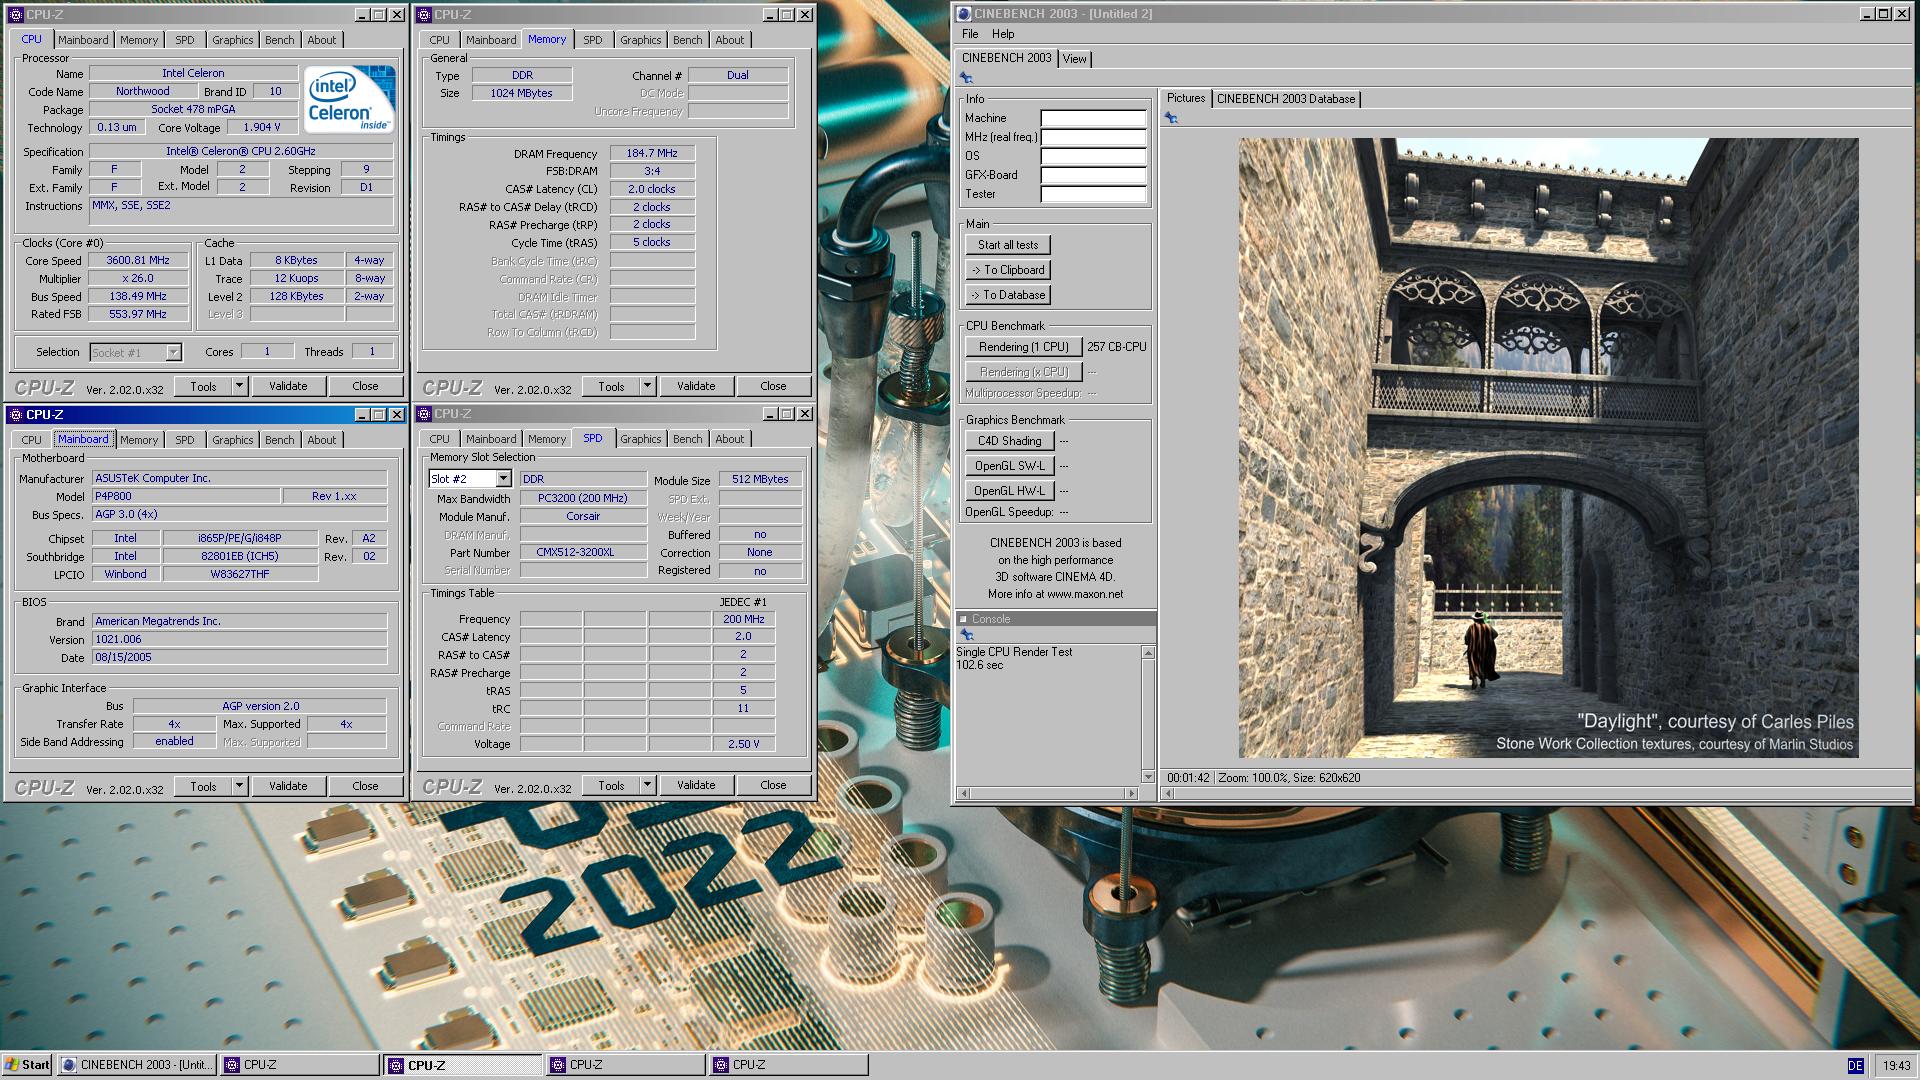
Task: Click the 257 CB-CPU result text
Action: pos(1116,347)
